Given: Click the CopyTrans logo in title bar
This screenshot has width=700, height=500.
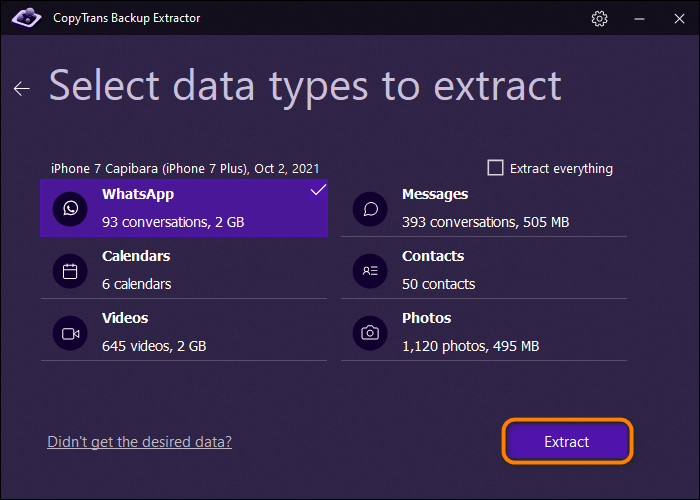Looking at the screenshot, I should [x=26, y=18].
